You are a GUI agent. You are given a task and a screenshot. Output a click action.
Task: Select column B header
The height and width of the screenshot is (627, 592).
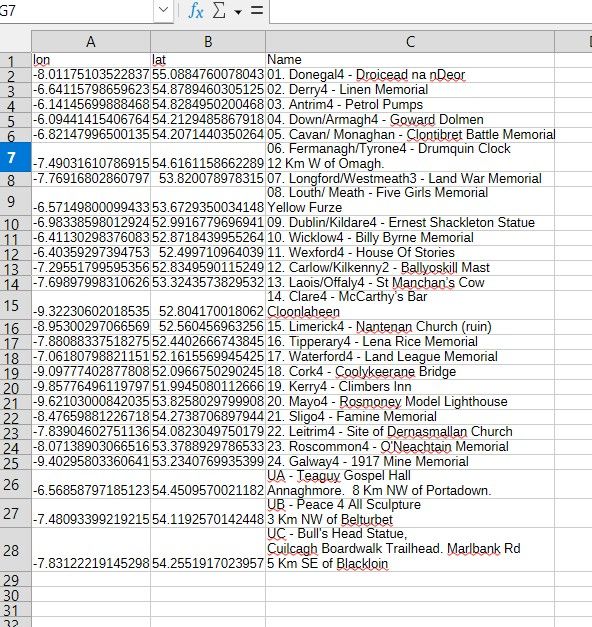coord(208,42)
